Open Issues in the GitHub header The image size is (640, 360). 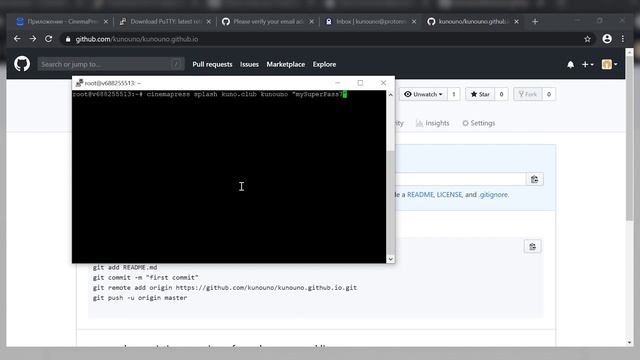pyautogui.click(x=249, y=64)
